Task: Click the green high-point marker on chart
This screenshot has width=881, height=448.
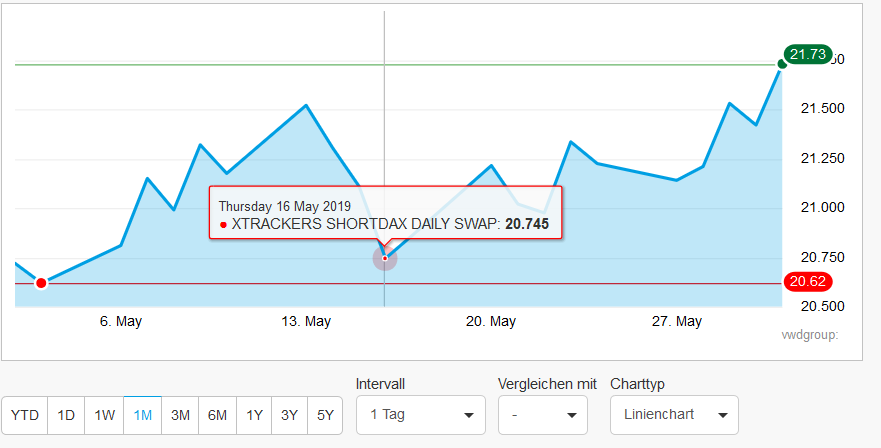Action: click(x=782, y=65)
